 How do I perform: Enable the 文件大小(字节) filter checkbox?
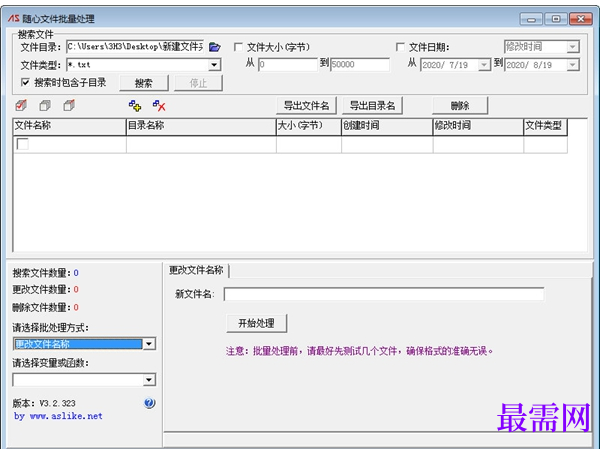pyautogui.click(x=238, y=47)
